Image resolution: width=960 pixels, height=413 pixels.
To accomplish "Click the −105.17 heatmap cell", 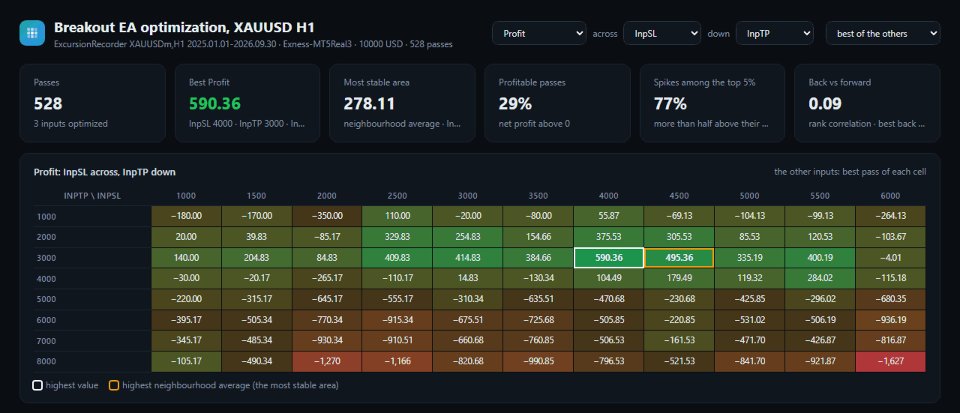I will (186, 362).
